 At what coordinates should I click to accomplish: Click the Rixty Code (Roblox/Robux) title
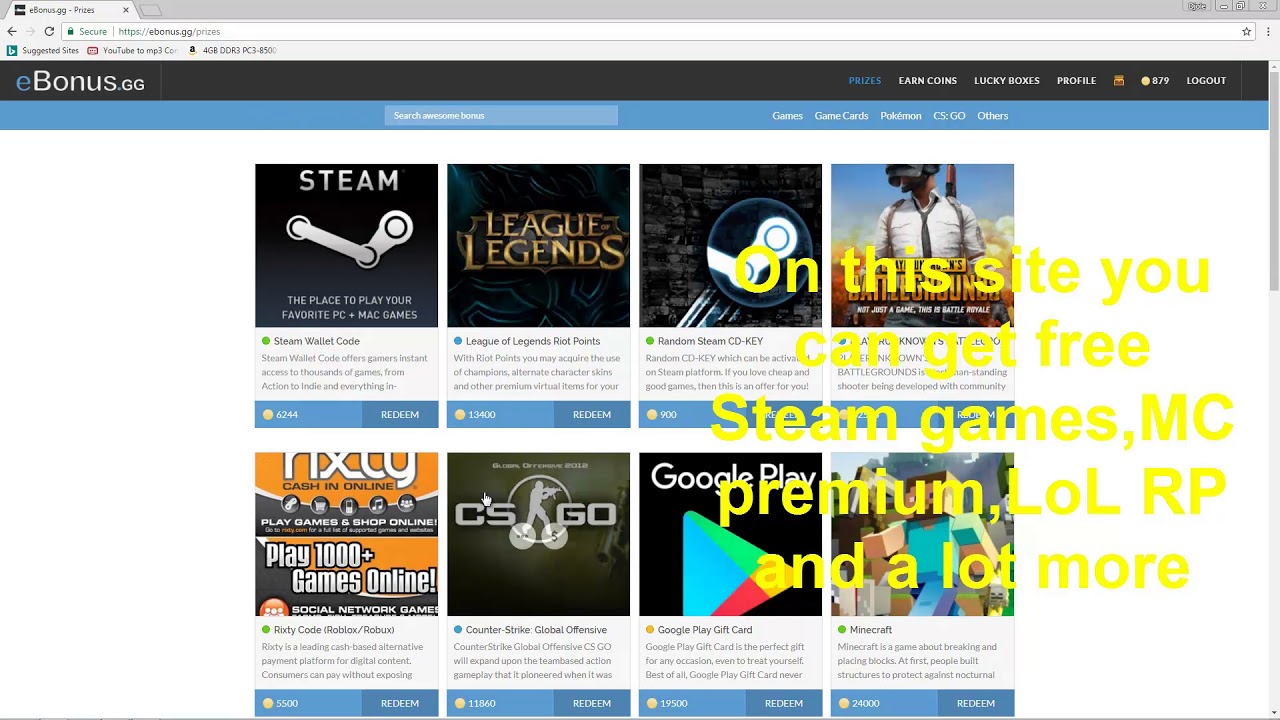(334, 630)
